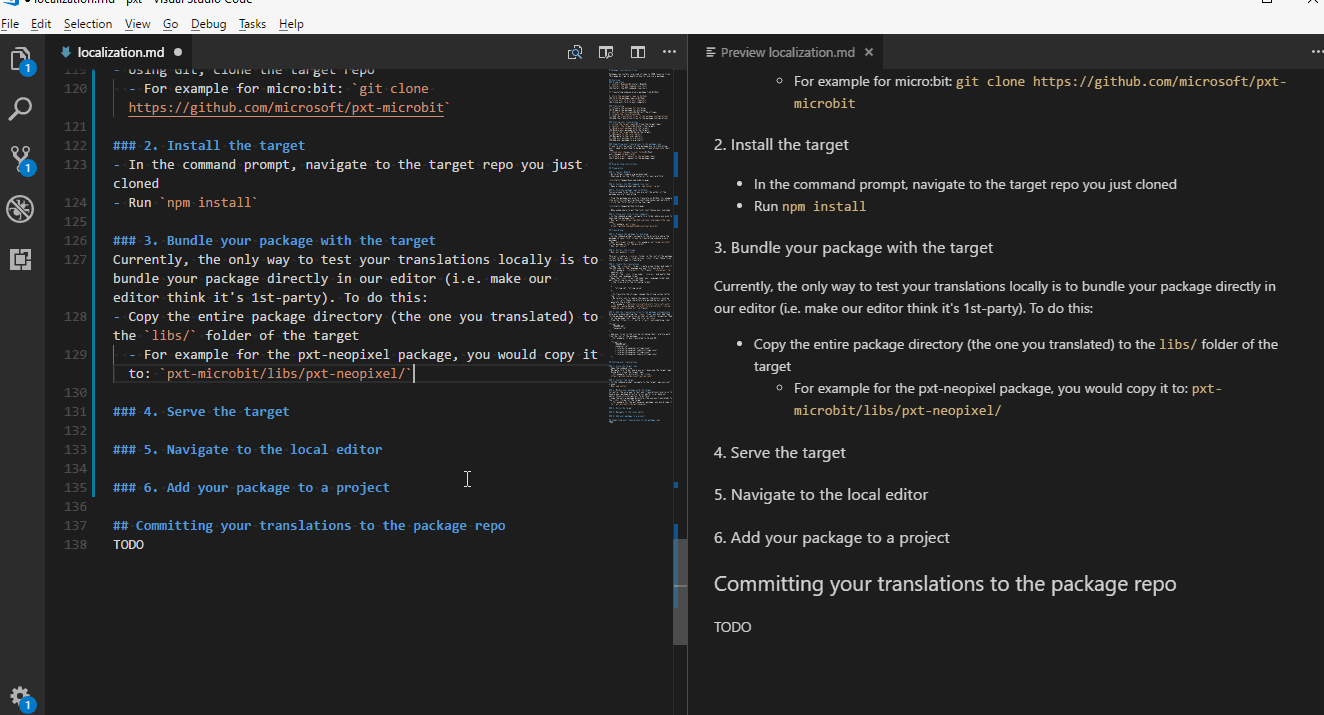
Task: Open the Search view
Action: point(21,109)
